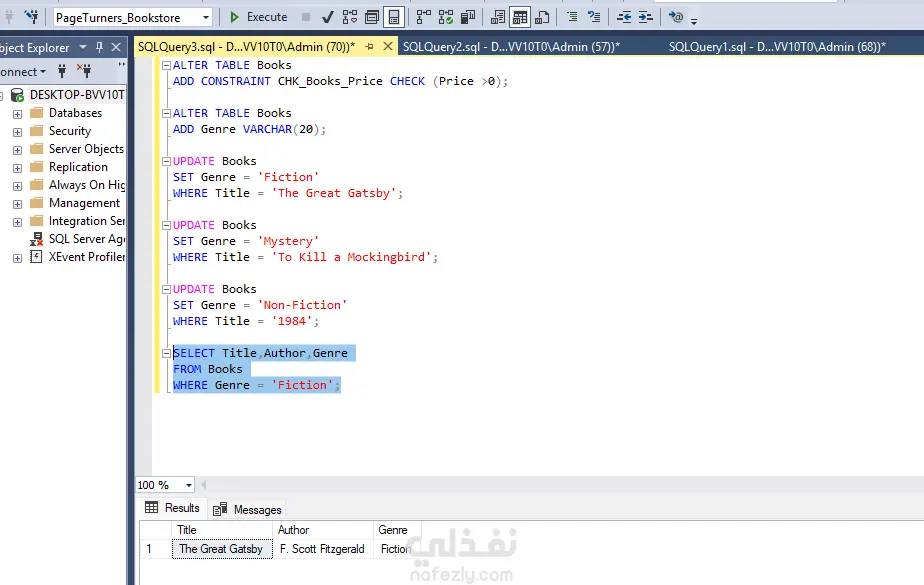
Task: Open the toolbar overflow options arrow
Action: pyautogui.click(x=694, y=21)
